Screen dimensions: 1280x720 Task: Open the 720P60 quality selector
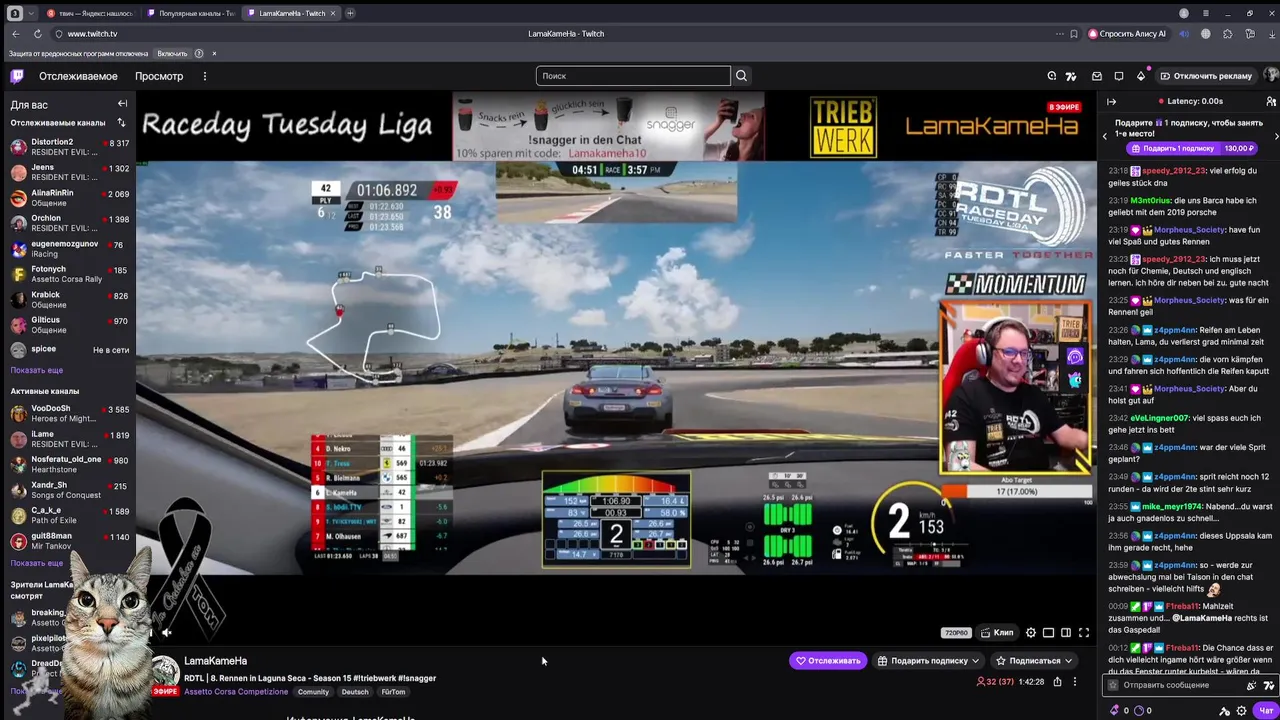coord(956,633)
